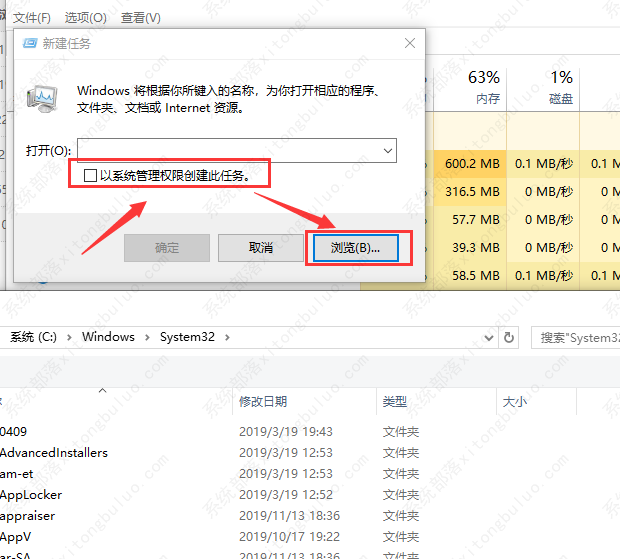Expand the chevron after Windows breadcrumb
Screen dimensions: 620x559
point(147,338)
